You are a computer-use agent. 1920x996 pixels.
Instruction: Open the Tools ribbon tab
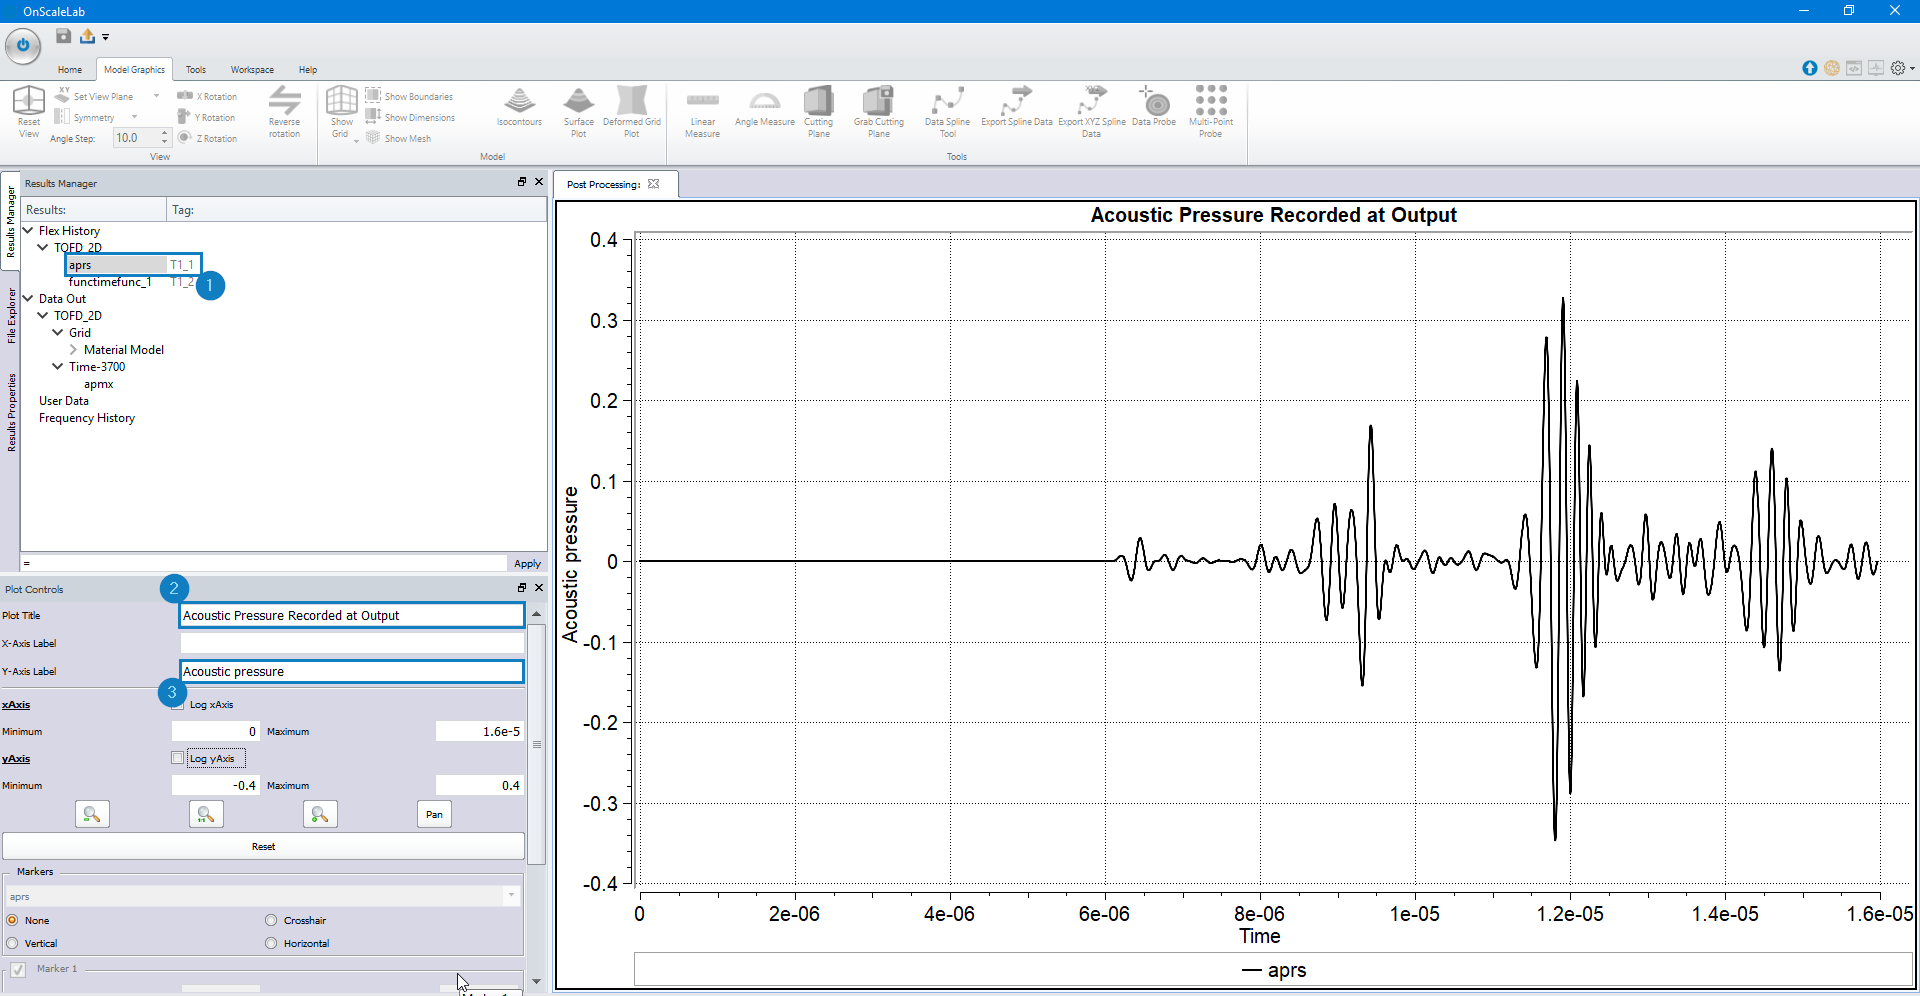click(x=196, y=70)
